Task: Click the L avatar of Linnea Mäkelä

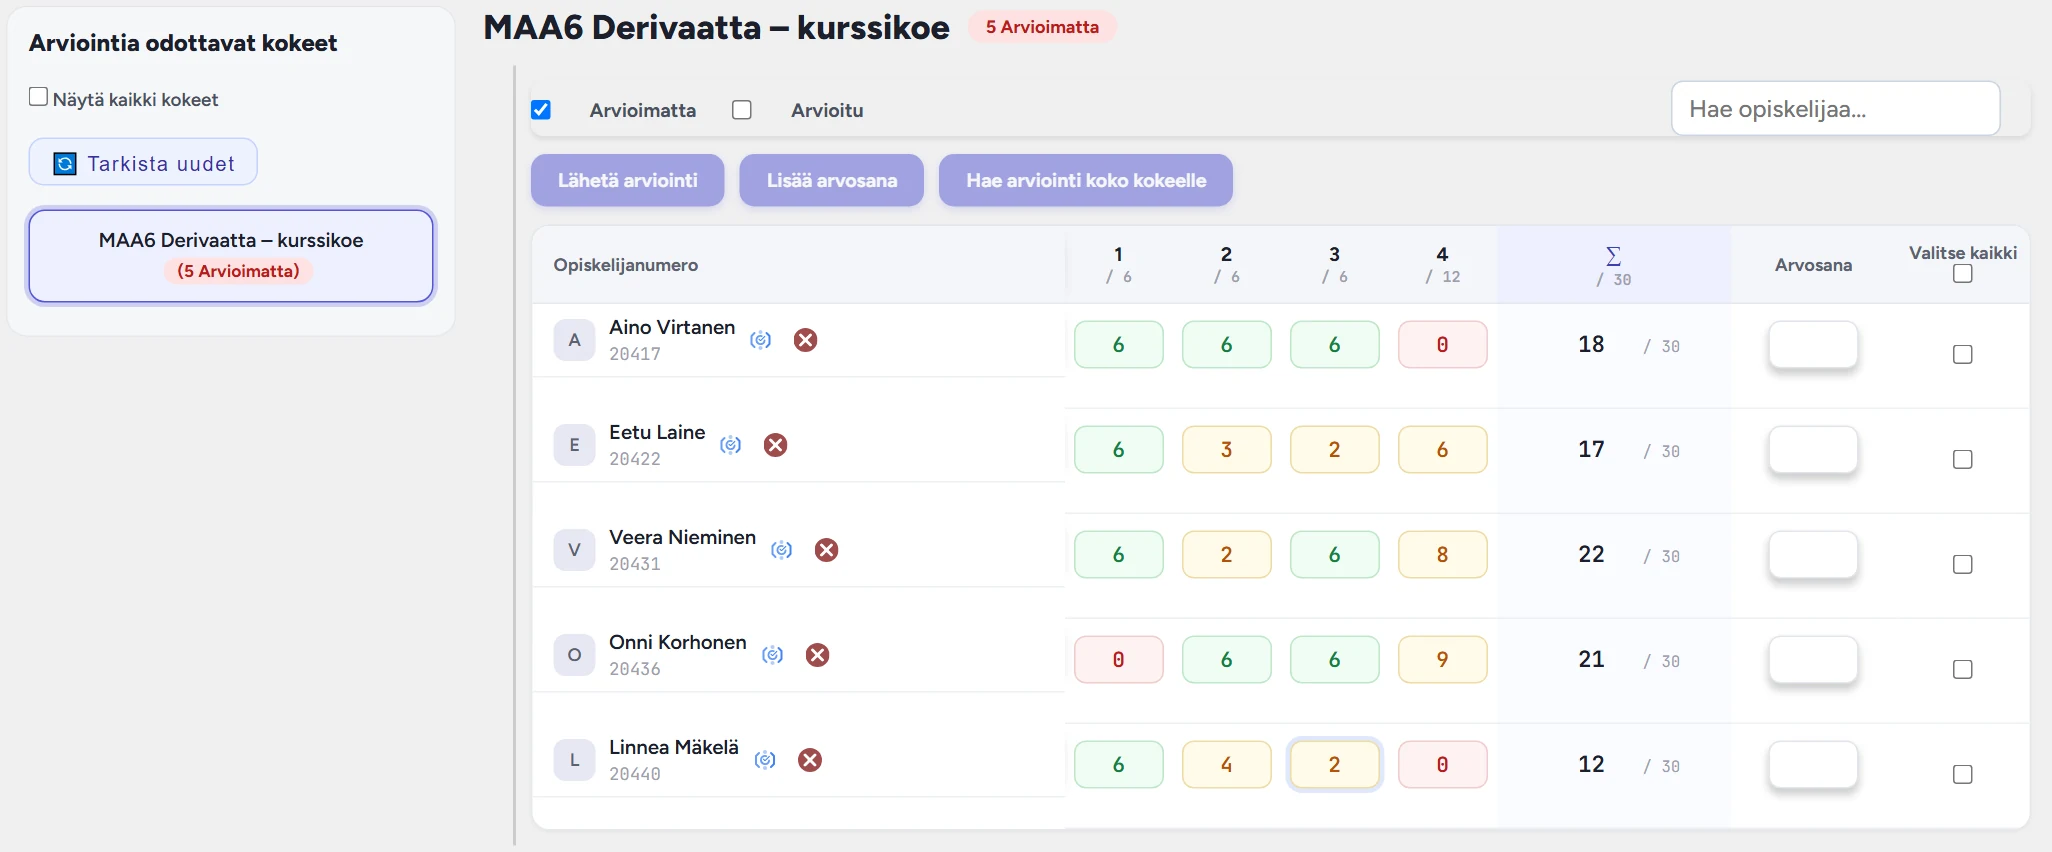Action: tap(574, 760)
